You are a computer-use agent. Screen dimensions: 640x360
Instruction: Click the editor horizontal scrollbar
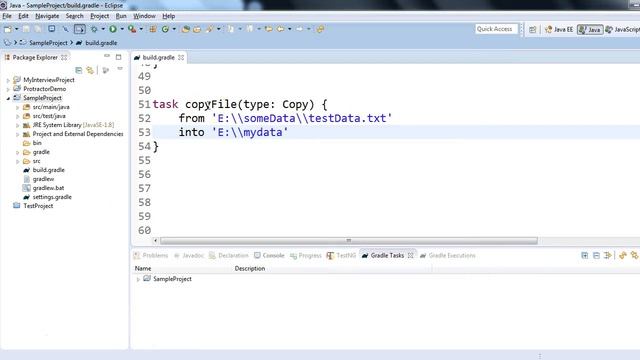pyautogui.click(x=349, y=240)
